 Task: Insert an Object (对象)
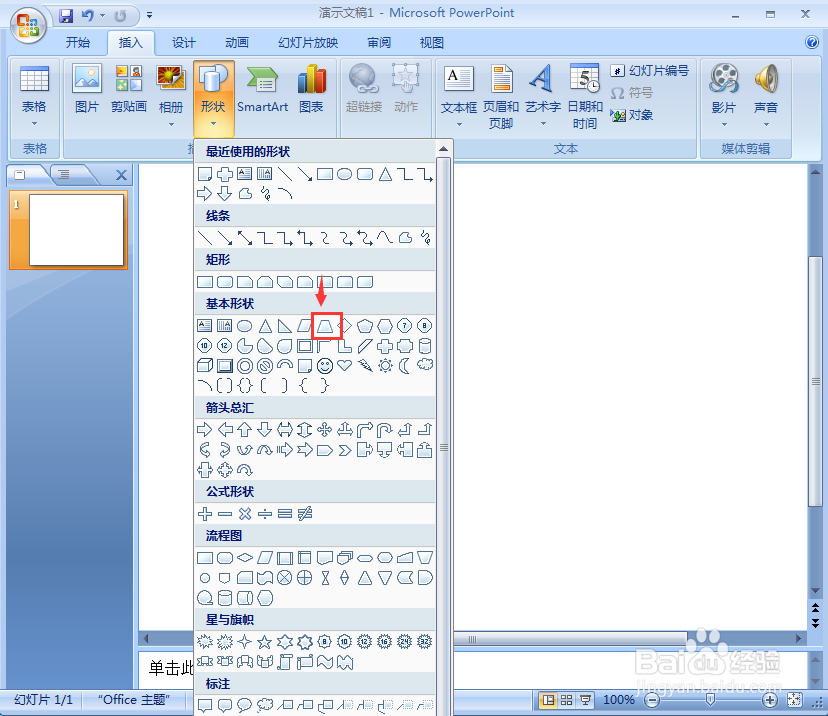pyautogui.click(x=632, y=115)
